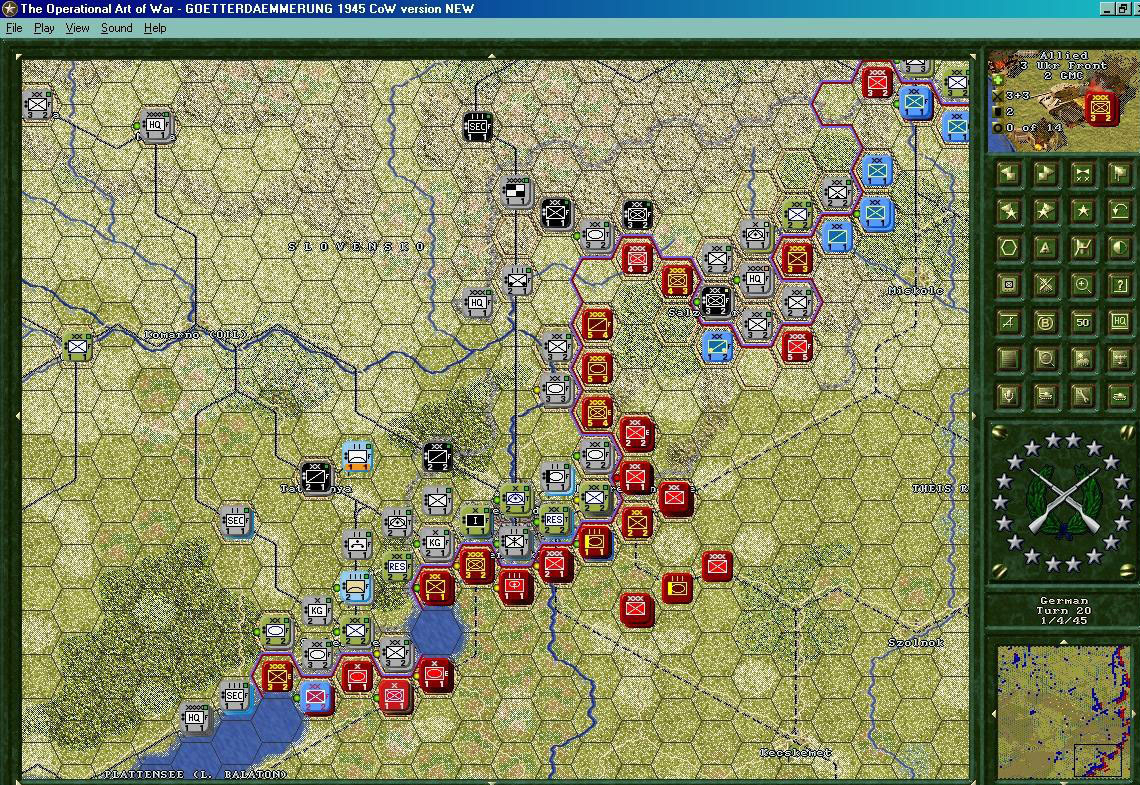Open the File menu
The width and height of the screenshot is (1140, 785).
click(x=14, y=28)
